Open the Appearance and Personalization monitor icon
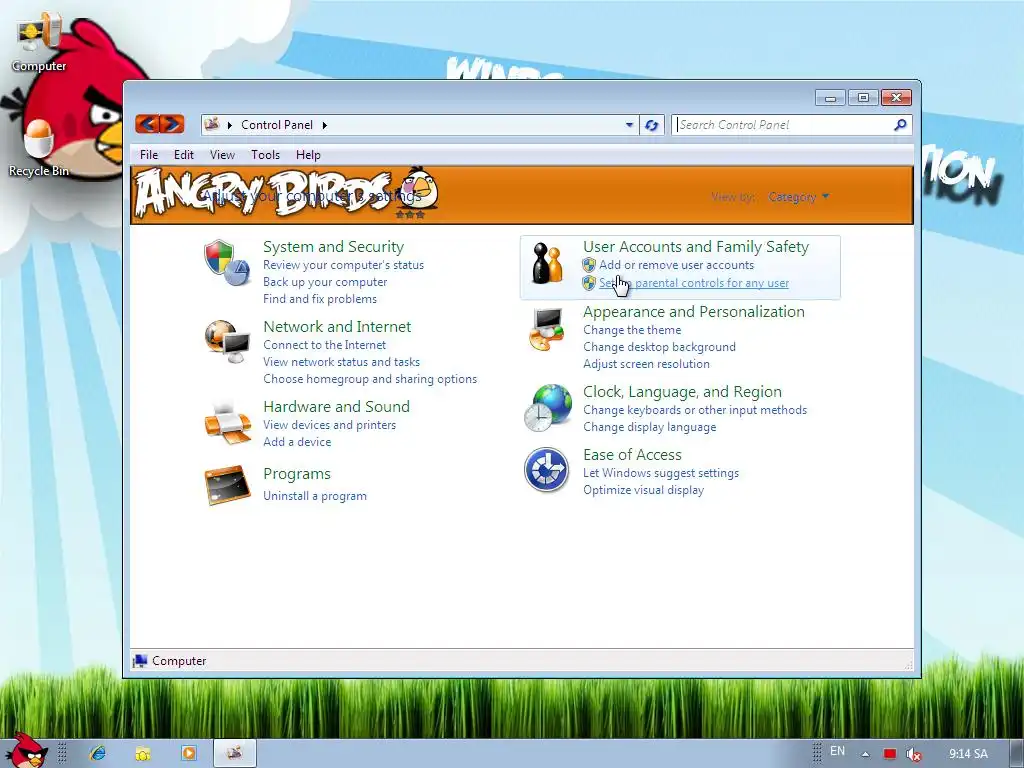The width and height of the screenshot is (1024, 768). (546, 328)
